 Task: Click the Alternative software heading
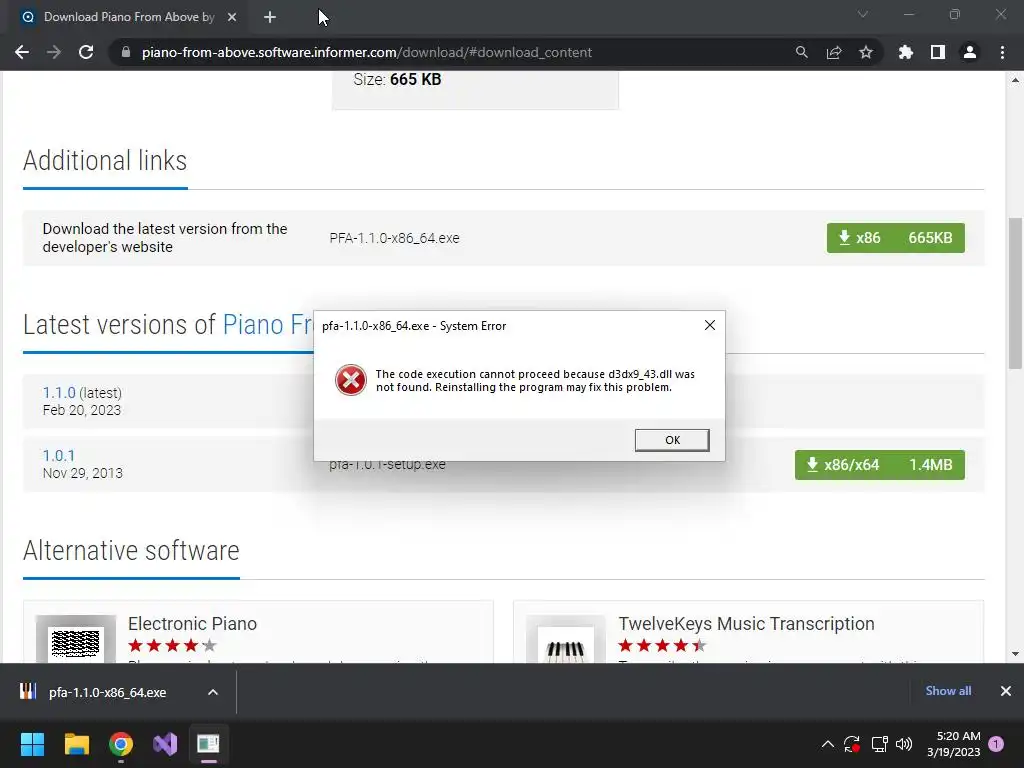click(131, 551)
